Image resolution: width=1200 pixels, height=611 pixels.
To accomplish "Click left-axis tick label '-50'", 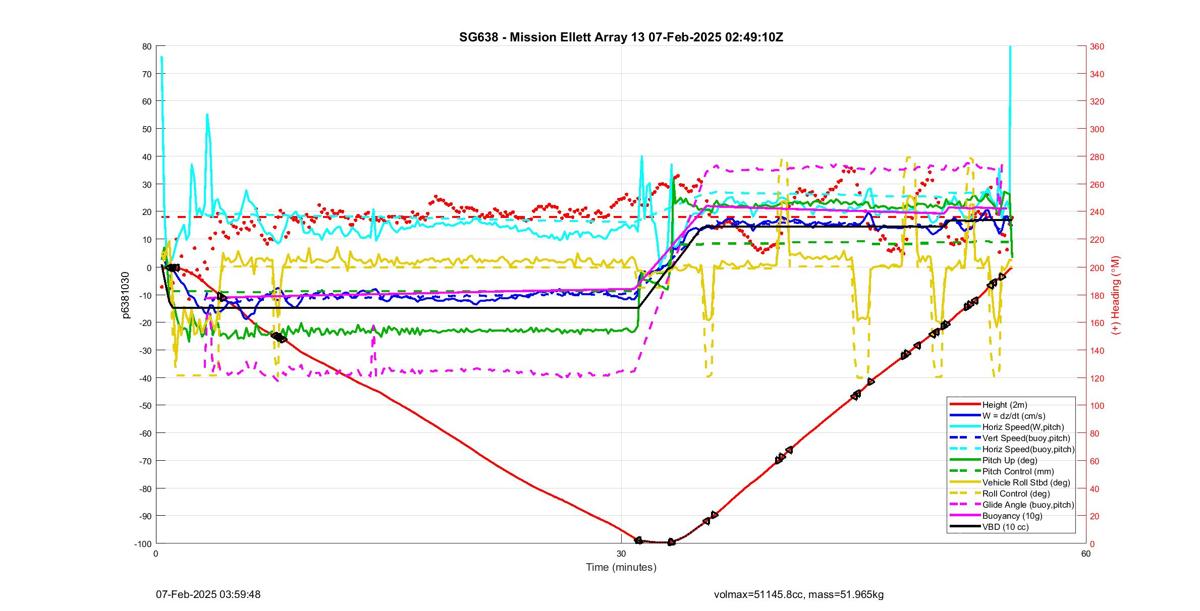I will [144, 405].
